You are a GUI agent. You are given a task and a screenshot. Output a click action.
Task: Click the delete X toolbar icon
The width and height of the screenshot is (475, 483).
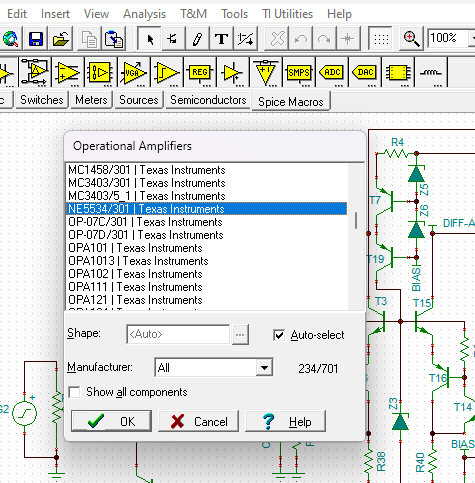point(277,39)
